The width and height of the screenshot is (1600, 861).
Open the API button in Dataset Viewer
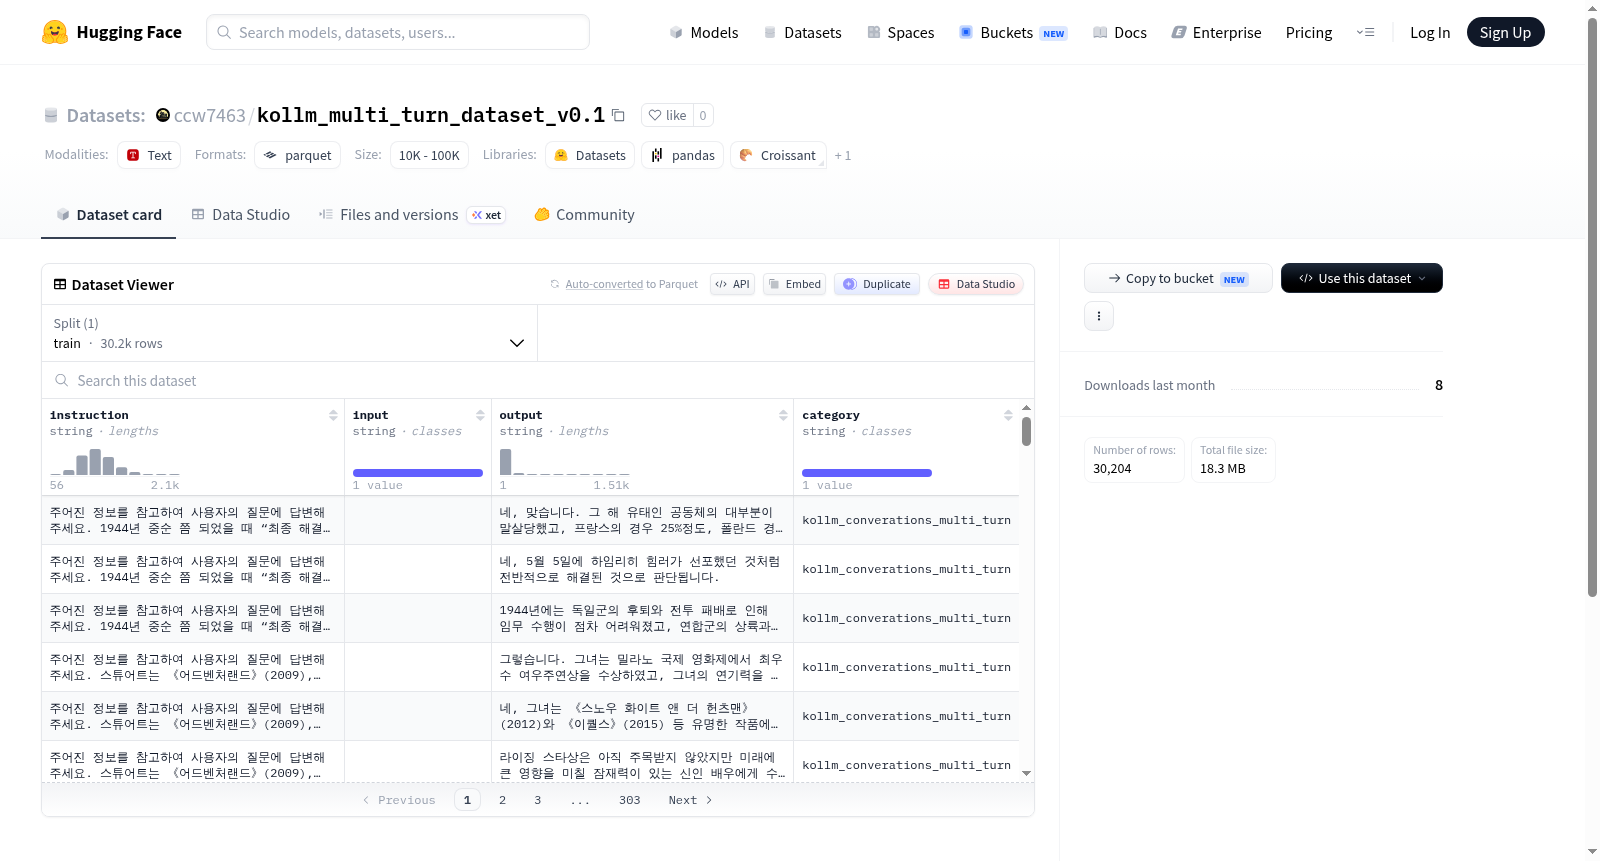(732, 284)
